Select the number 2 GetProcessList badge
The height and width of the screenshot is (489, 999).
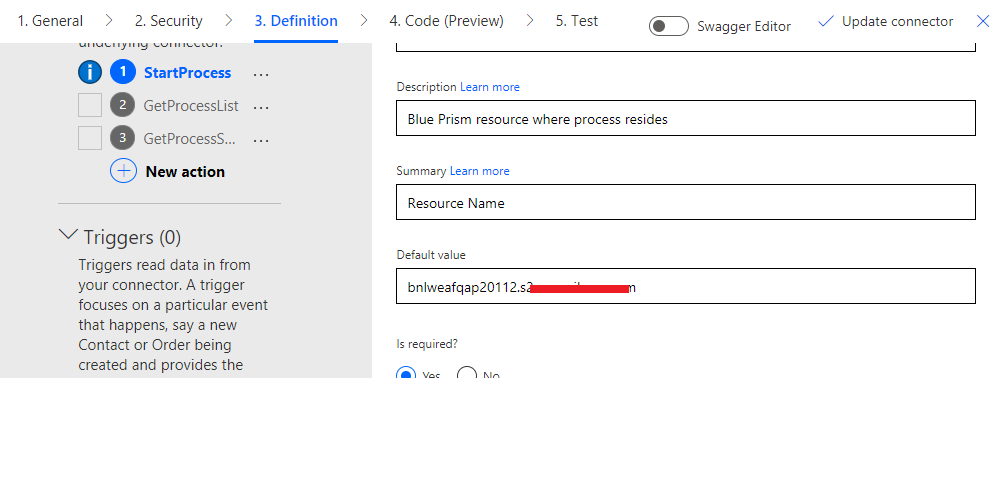tap(122, 105)
